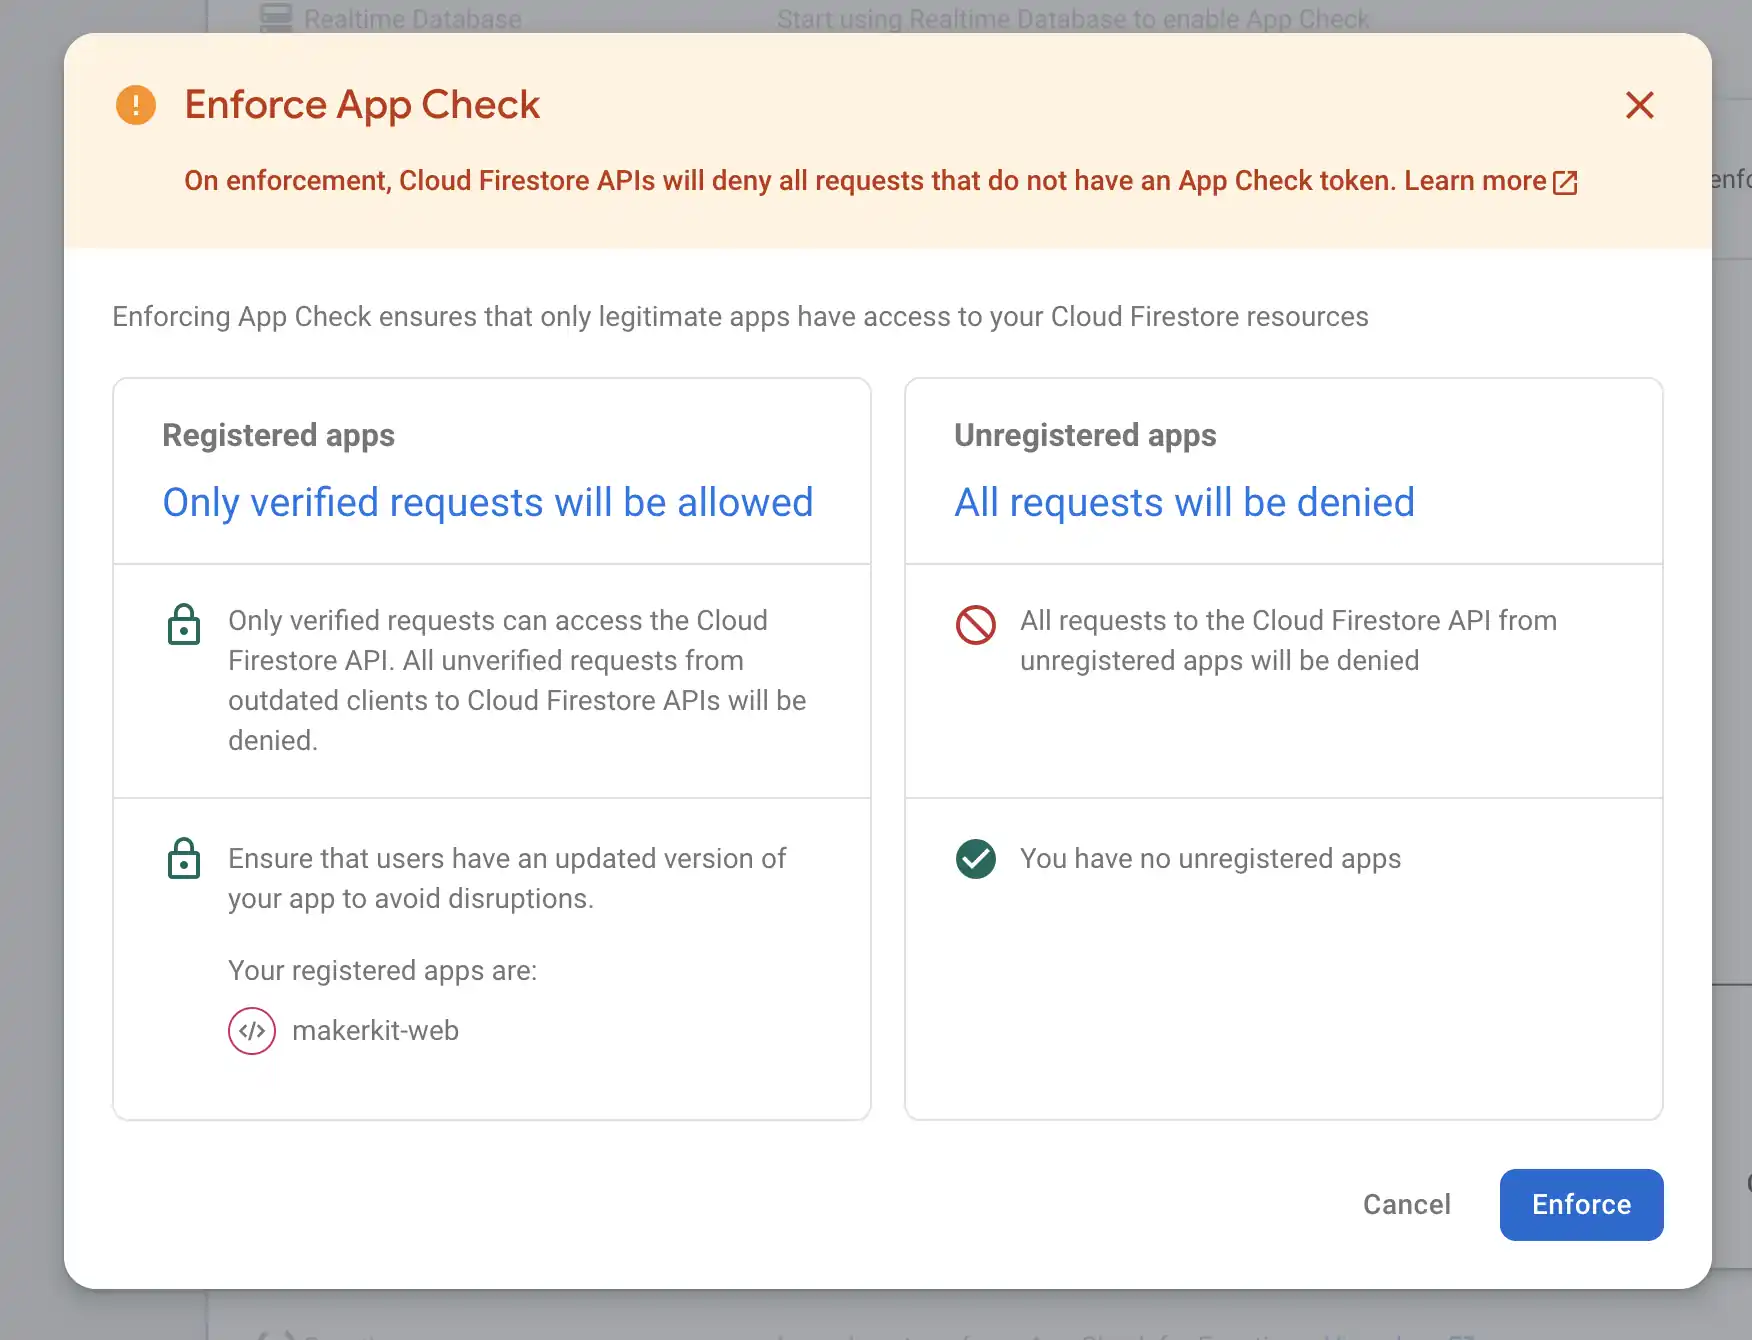Click the lock icon beside 'Ensure that users'

click(x=184, y=859)
